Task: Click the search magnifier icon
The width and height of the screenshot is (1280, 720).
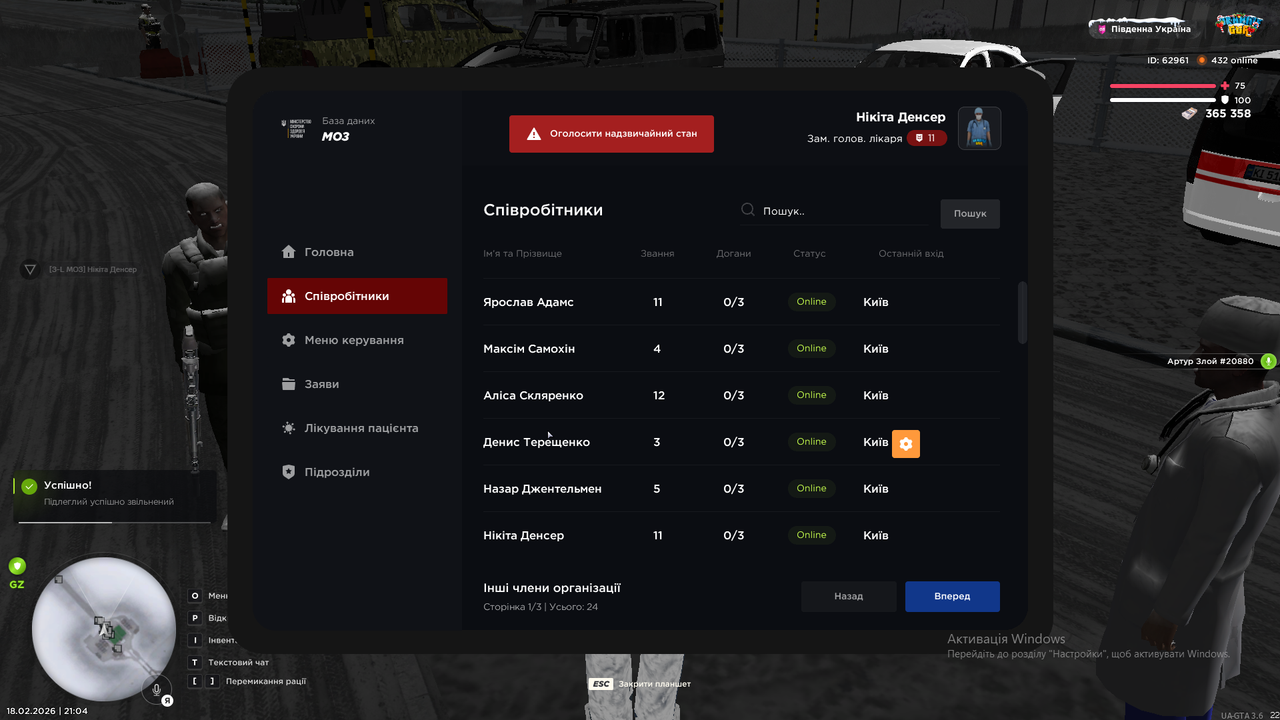Action: click(x=748, y=210)
